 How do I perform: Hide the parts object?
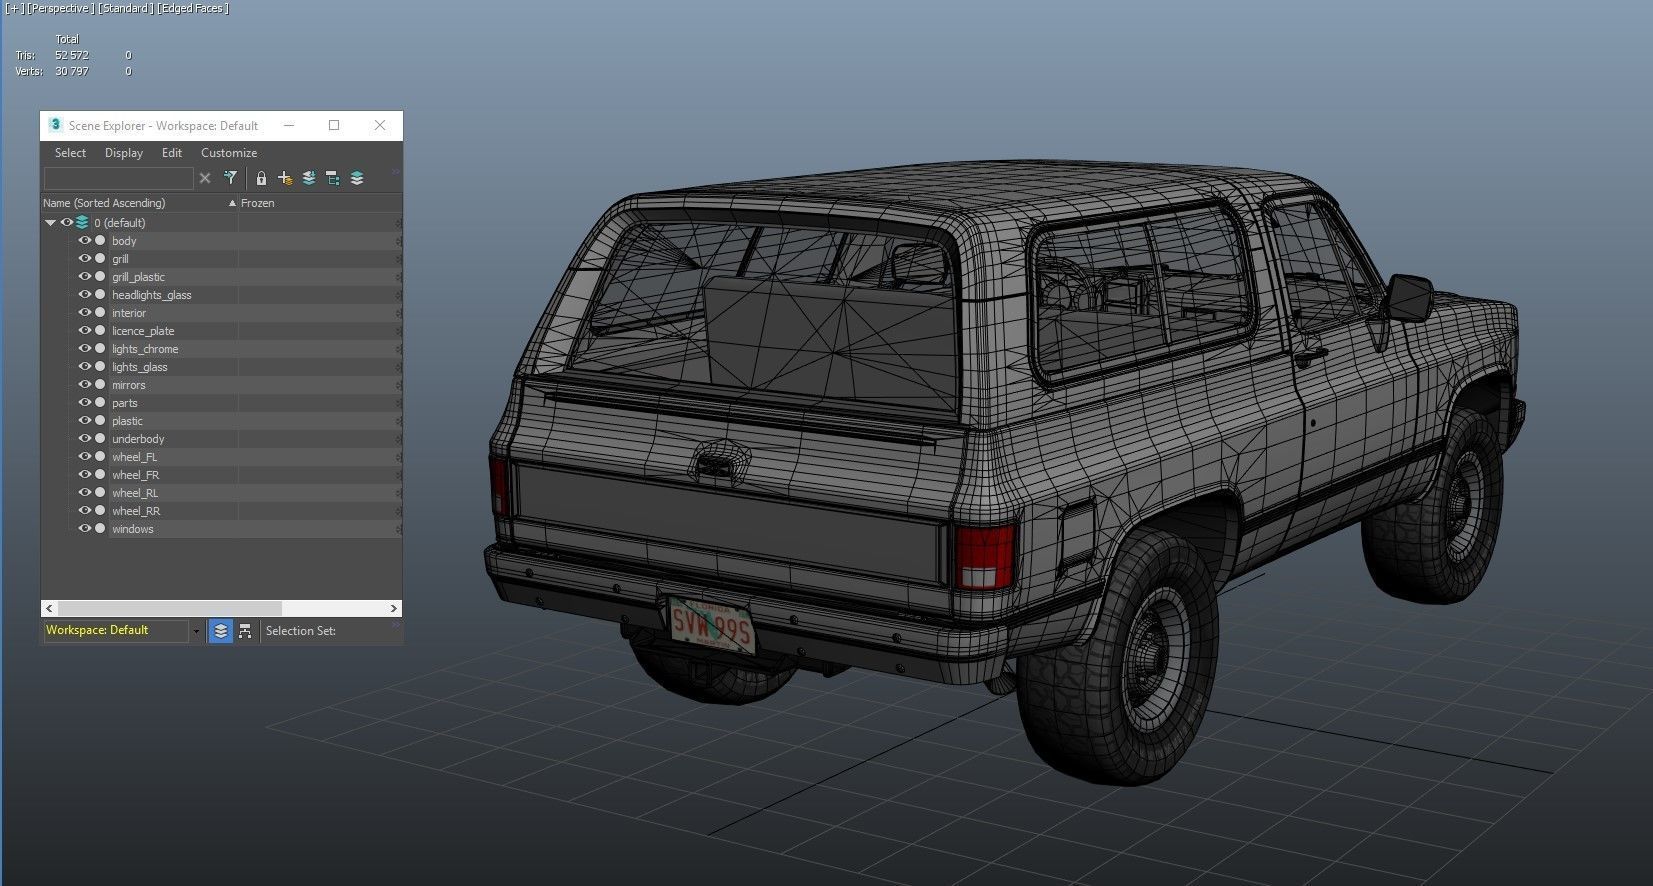[x=85, y=403]
